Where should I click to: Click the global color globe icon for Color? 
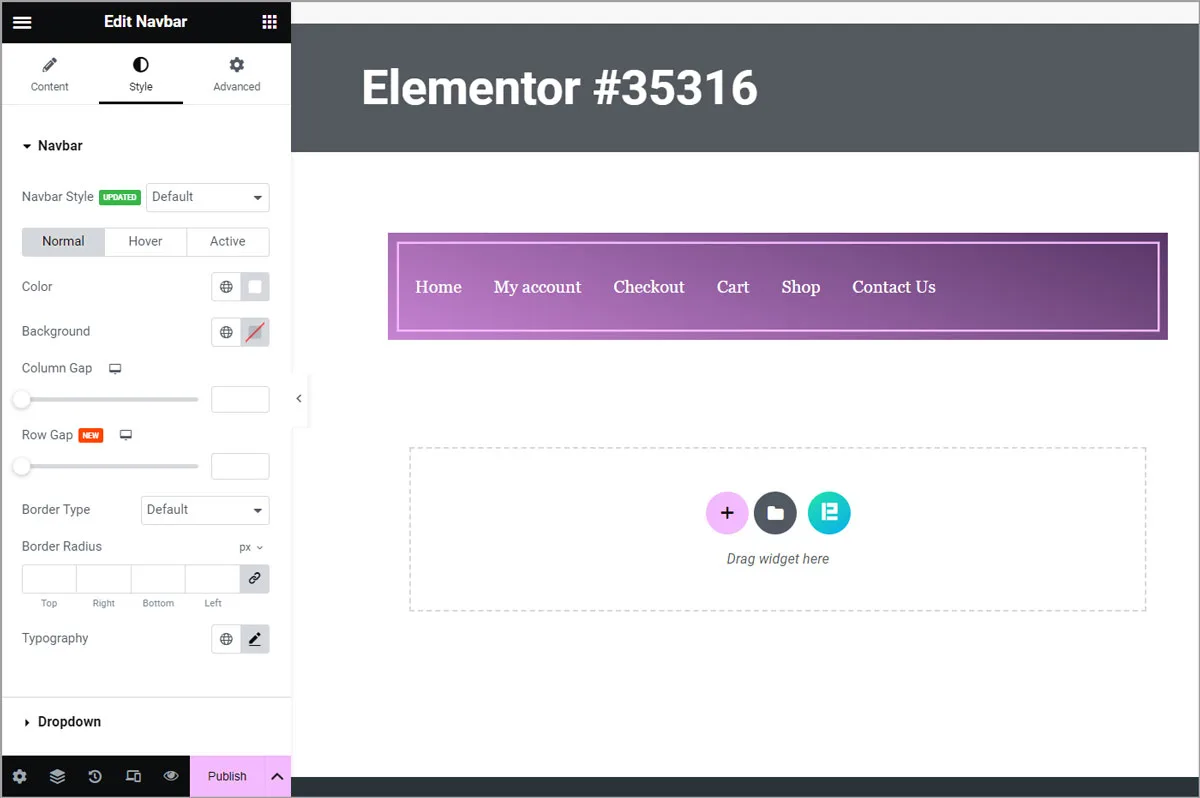click(226, 287)
